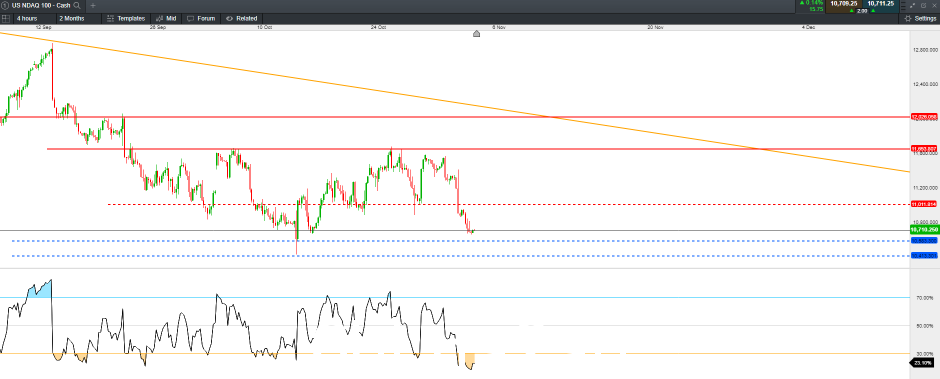Click the 11,653.807 red price label

[924, 149]
